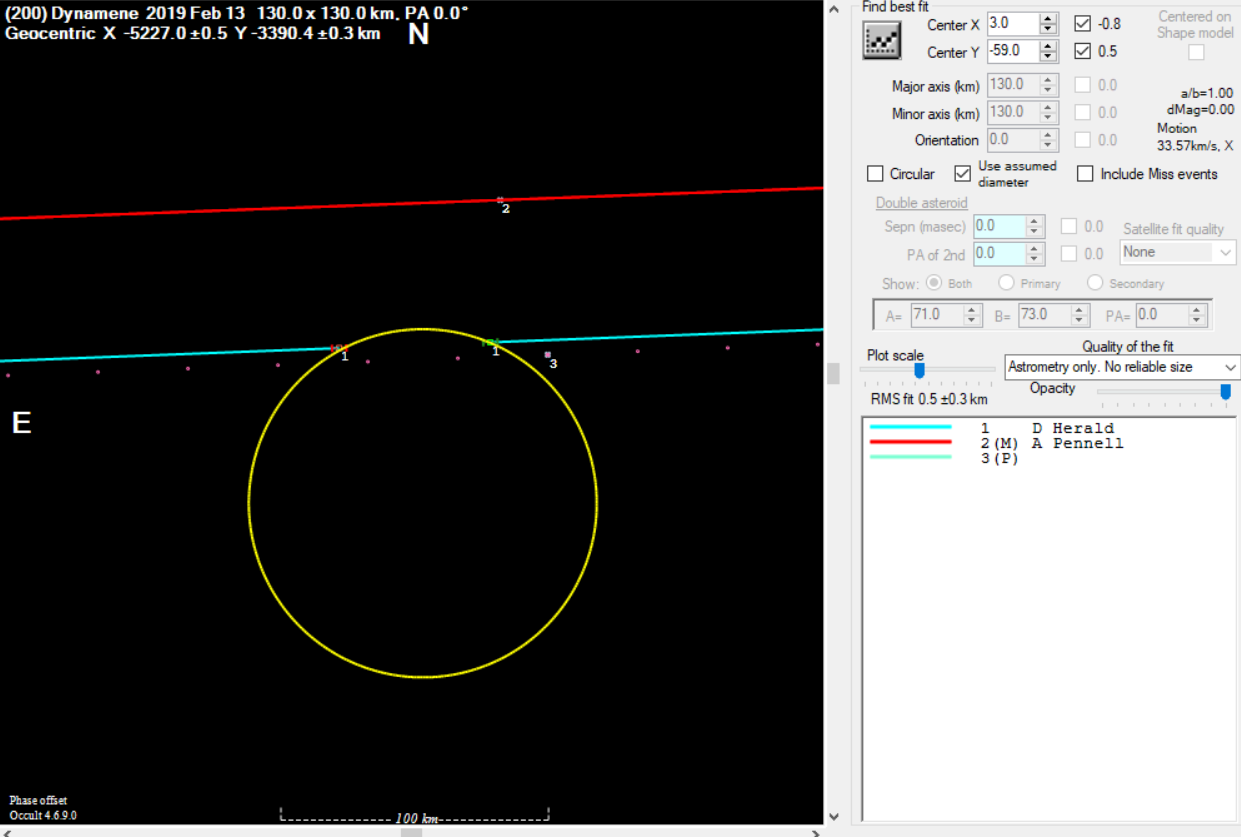This screenshot has width=1241, height=837.
Task: Decrease the B= value with down arrow
Action: [x=1081, y=321]
